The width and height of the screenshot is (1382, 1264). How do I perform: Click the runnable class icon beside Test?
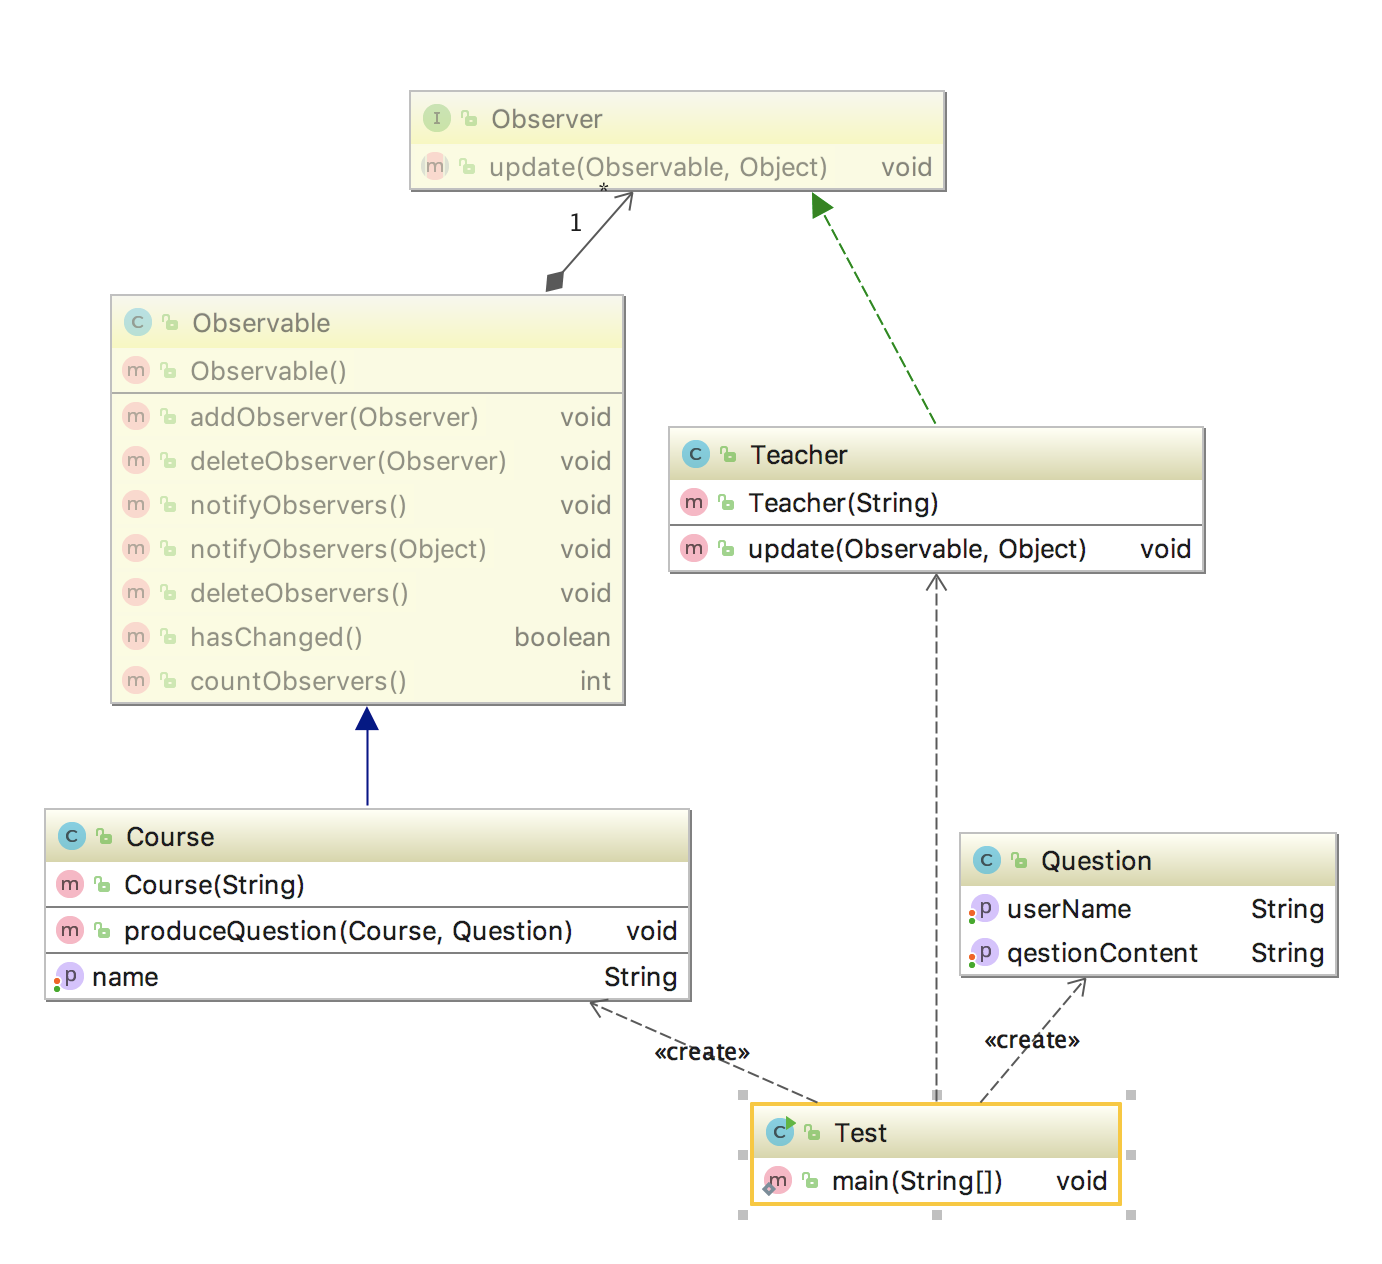pos(780,1131)
